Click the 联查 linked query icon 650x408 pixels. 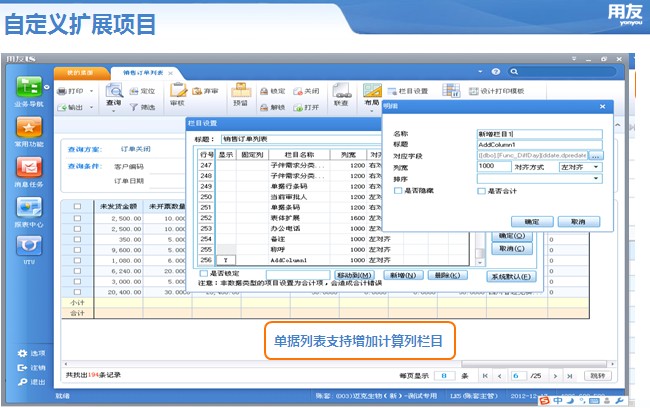342,90
